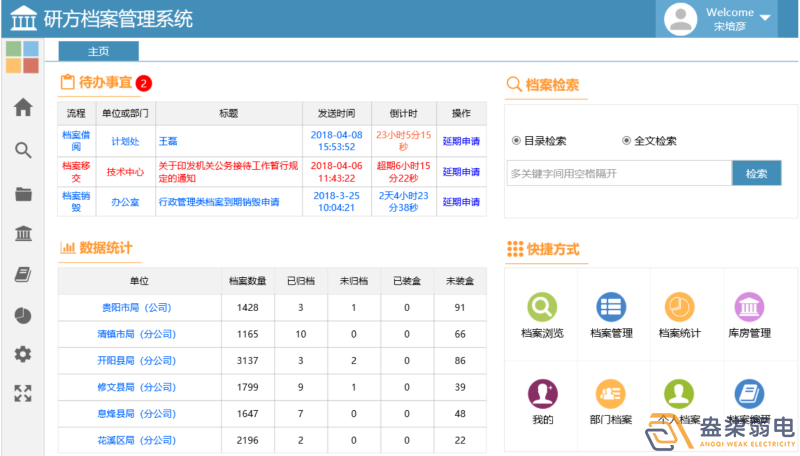Click the 检索 search button
The width and height of the screenshot is (800, 456).
(756, 173)
